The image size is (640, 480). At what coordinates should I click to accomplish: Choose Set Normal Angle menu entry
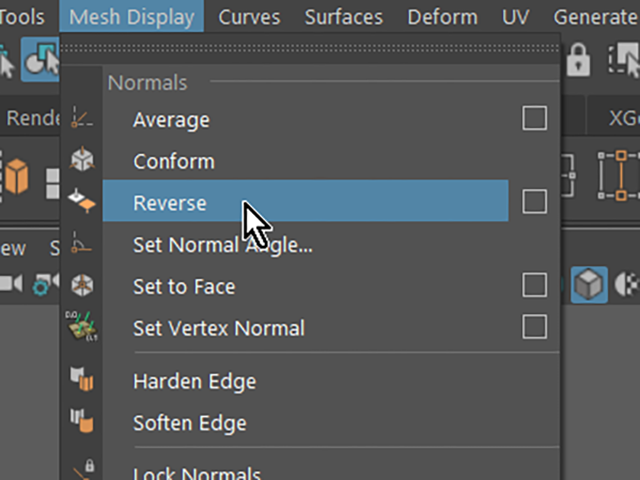click(x=223, y=245)
